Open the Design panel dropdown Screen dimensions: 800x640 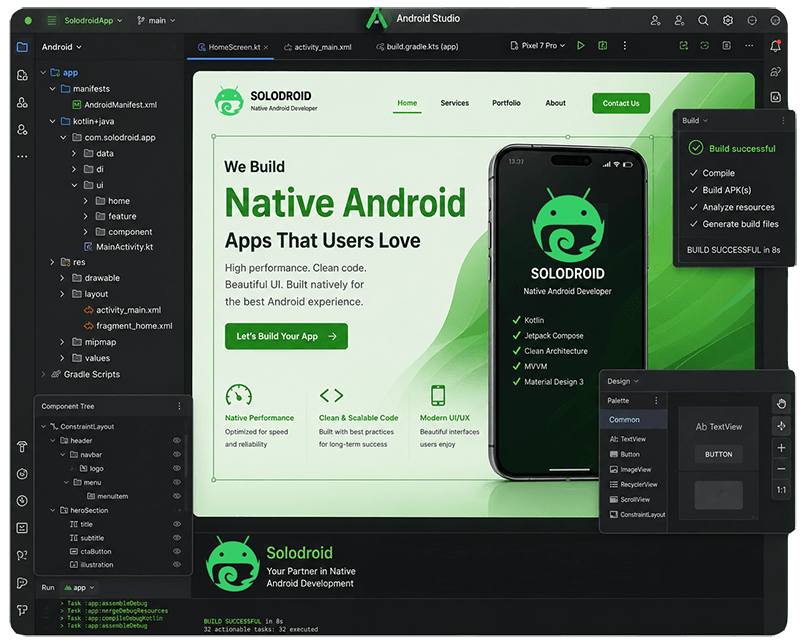[623, 381]
